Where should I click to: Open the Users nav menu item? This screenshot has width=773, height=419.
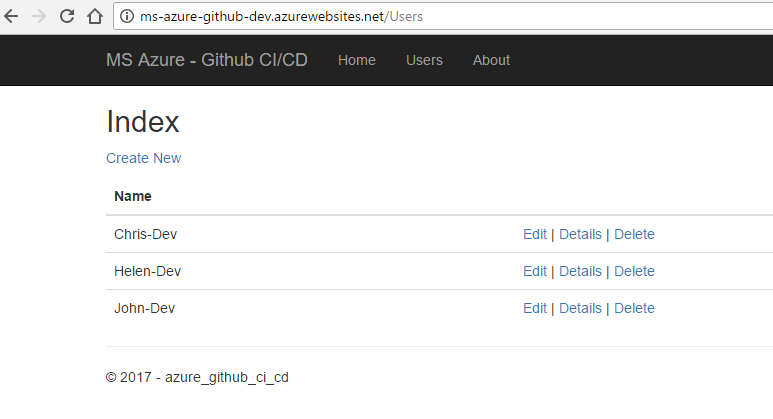pos(424,60)
